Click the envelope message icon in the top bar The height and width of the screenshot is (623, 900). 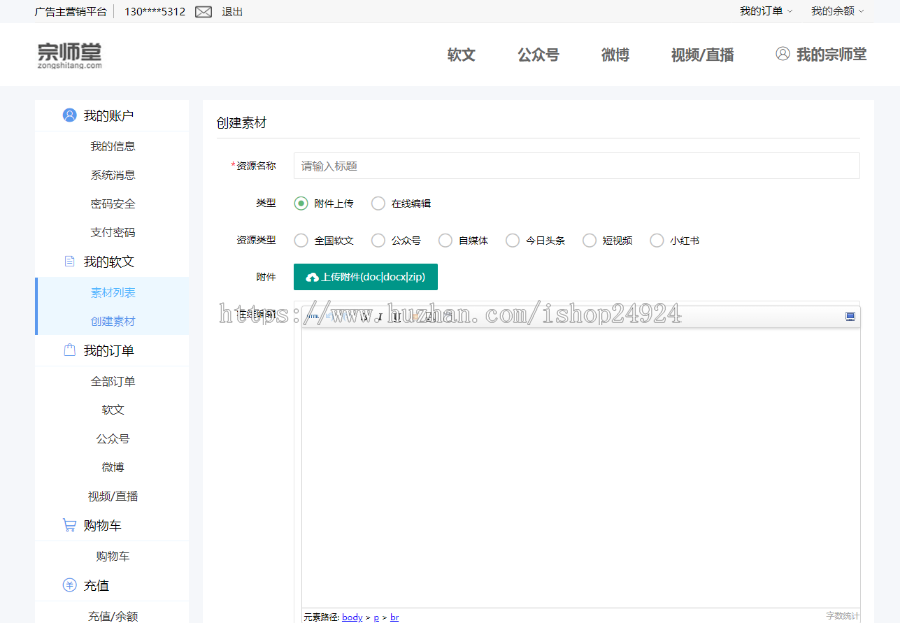[202, 13]
